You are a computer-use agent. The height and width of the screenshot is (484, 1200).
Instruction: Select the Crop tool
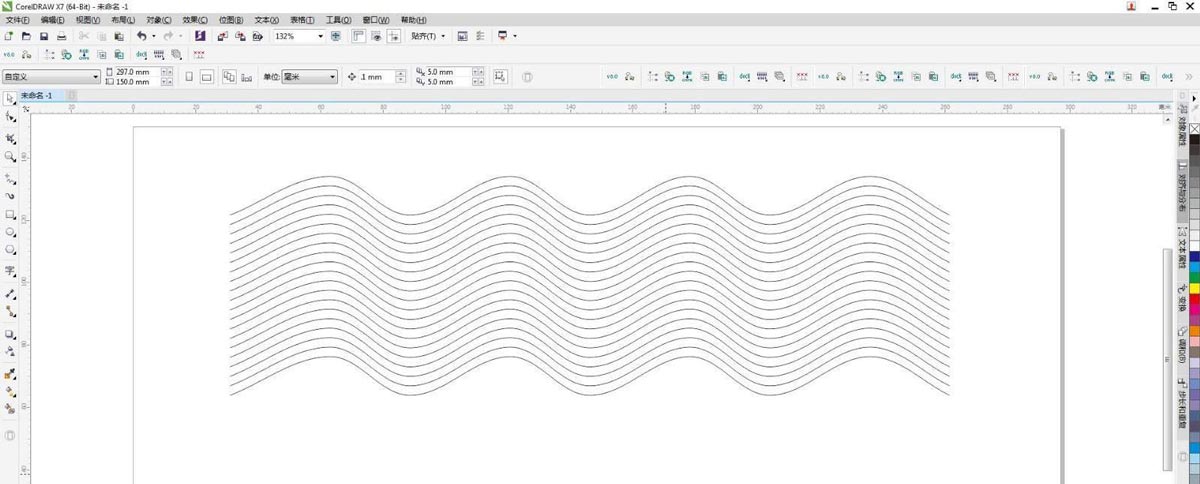pos(10,138)
